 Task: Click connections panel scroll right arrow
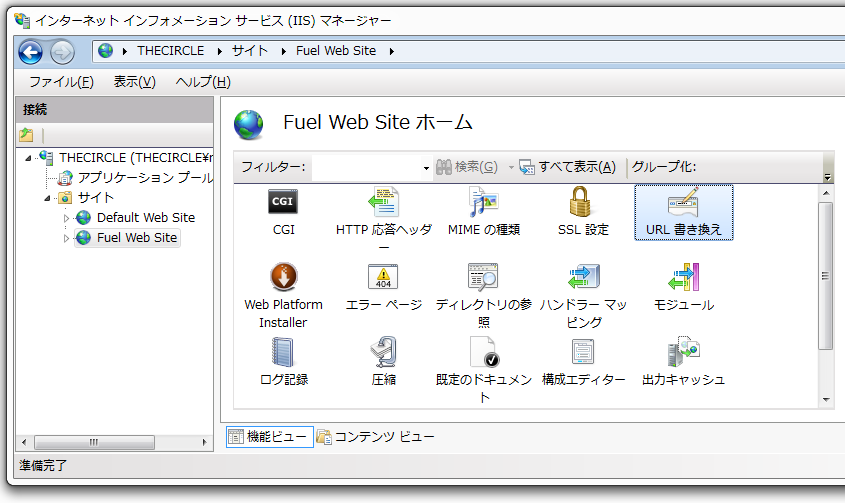[x=204, y=443]
